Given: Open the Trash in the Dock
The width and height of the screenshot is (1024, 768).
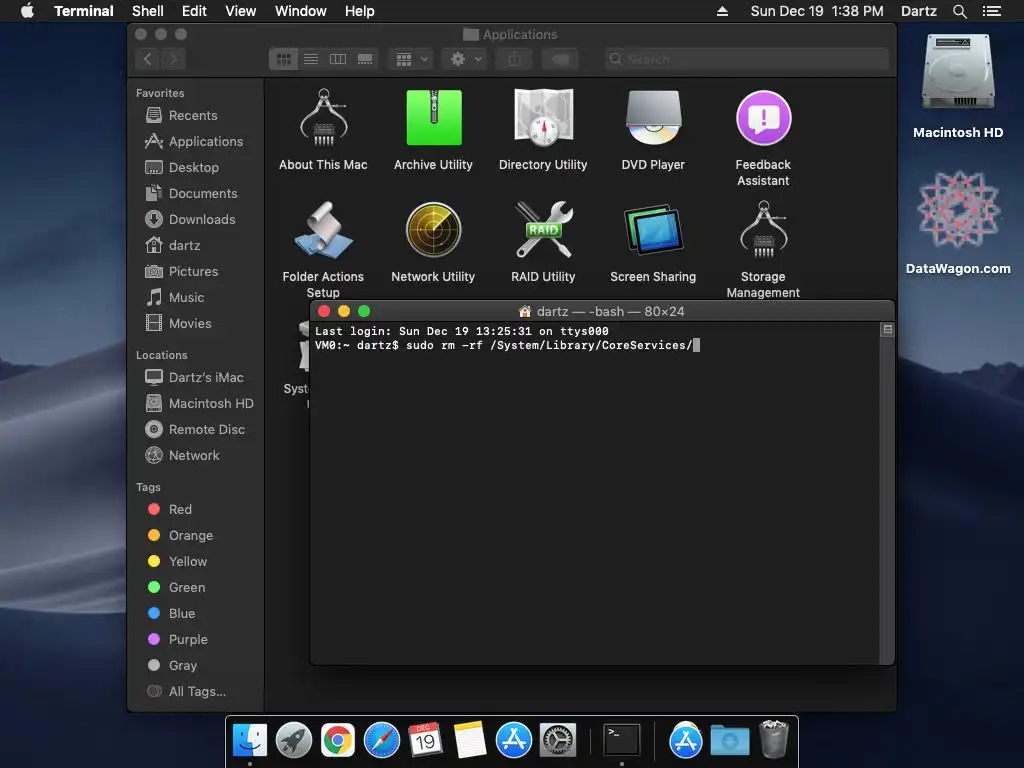Looking at the screenshot, I should pyautogui.click(x=774, y=739).
